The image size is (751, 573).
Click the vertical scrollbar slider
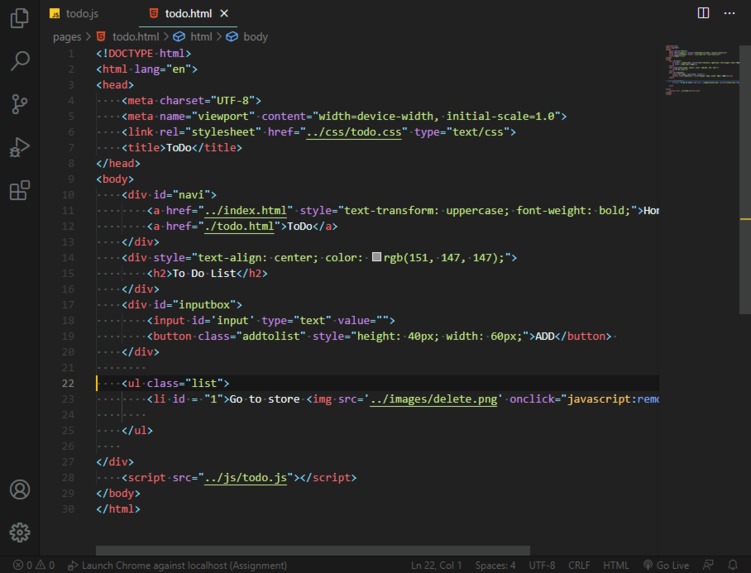745,180
